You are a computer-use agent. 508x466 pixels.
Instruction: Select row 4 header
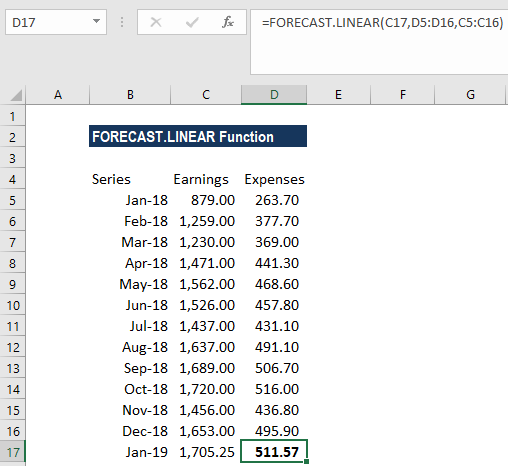[x=13, y=179]
